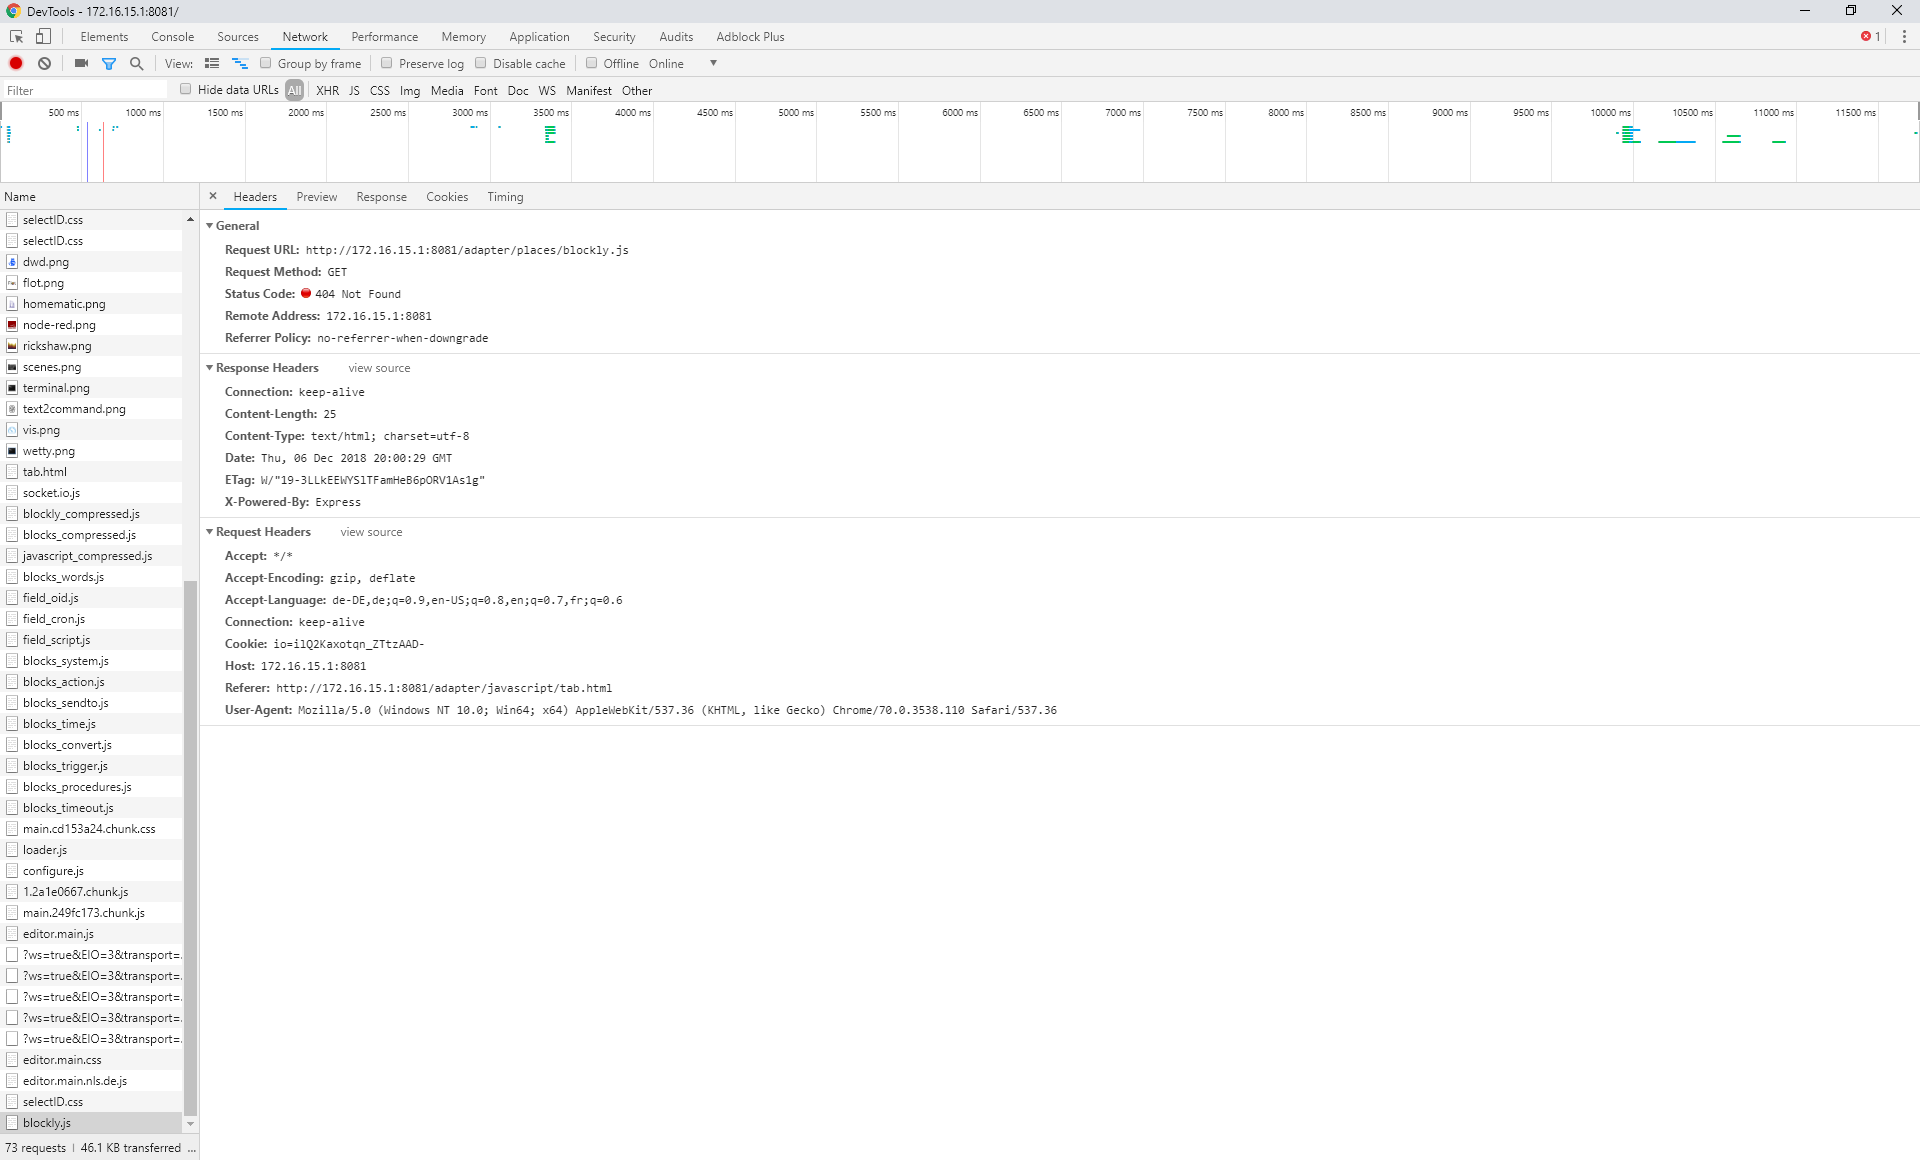This screenshot has width=1920, height=1160.
Task: Capture screenshots with the camera icon
Action: [81, 63]
